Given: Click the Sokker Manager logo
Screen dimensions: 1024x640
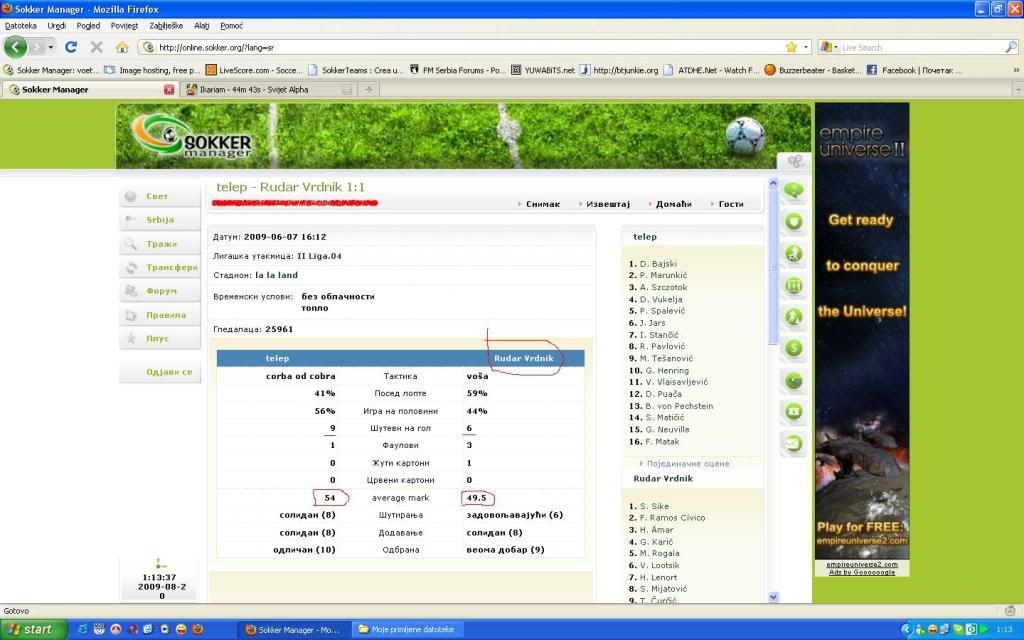Looking at the screenshot, I should click(192, 136).
